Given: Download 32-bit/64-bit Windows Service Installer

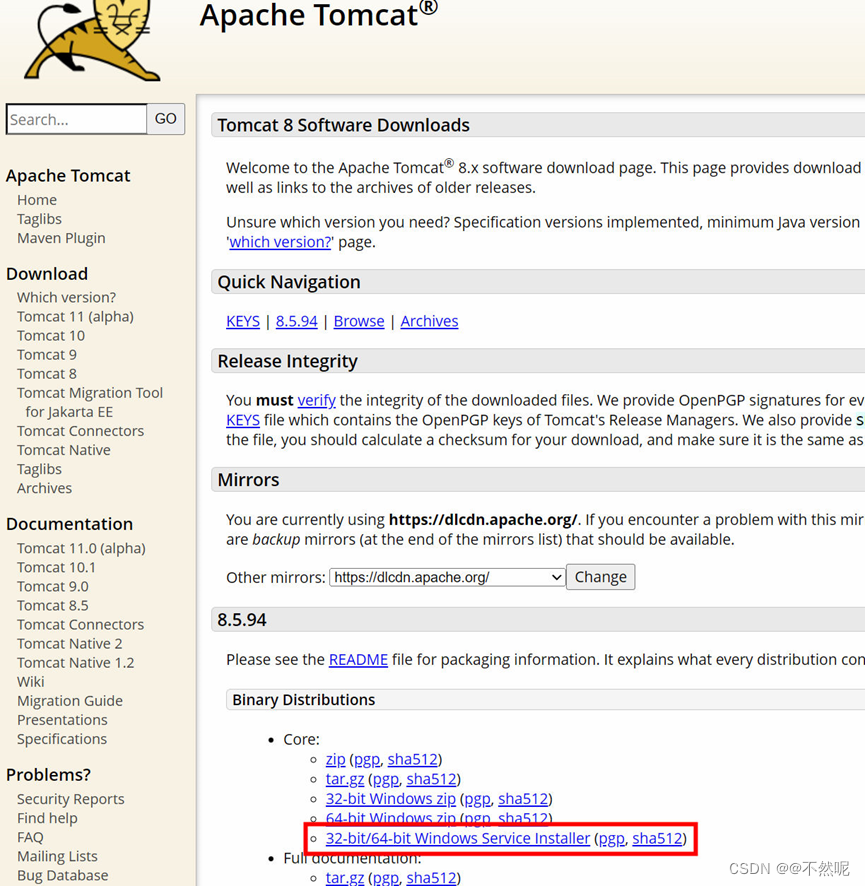Looking at the screenshot, I should (458, 839).
